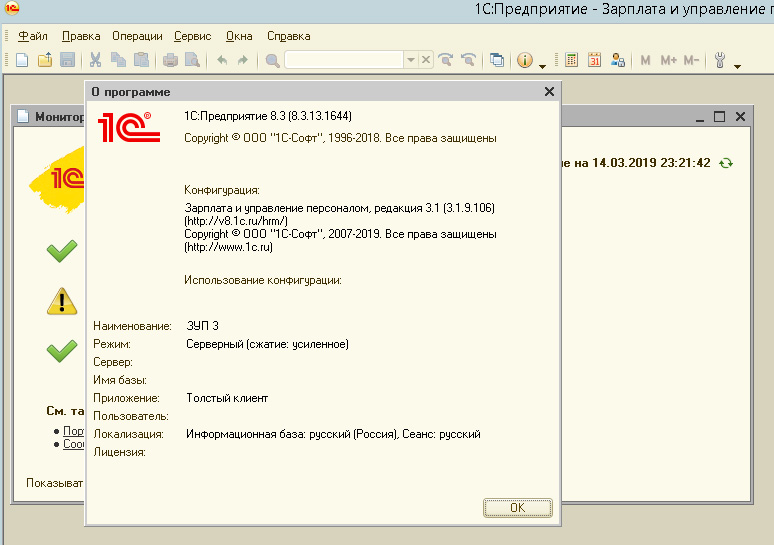
Task: Click the lower green checkmark in Монитор
Action: 62,351
